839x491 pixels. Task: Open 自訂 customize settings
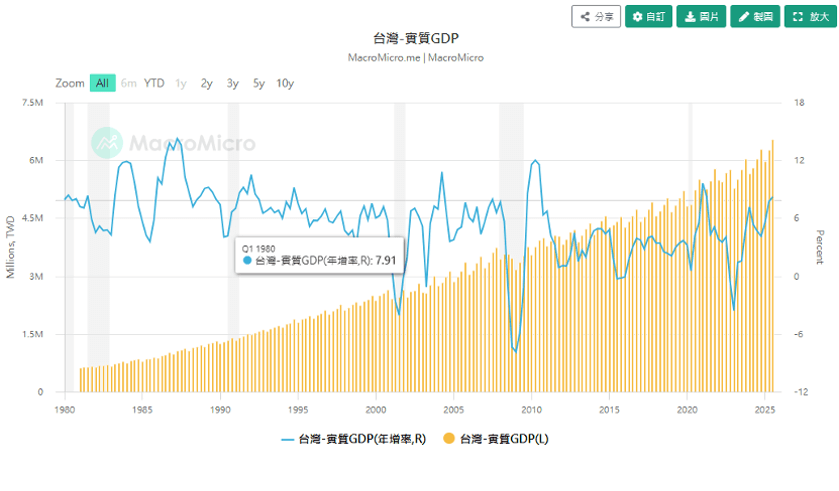[x=648, y=17]
